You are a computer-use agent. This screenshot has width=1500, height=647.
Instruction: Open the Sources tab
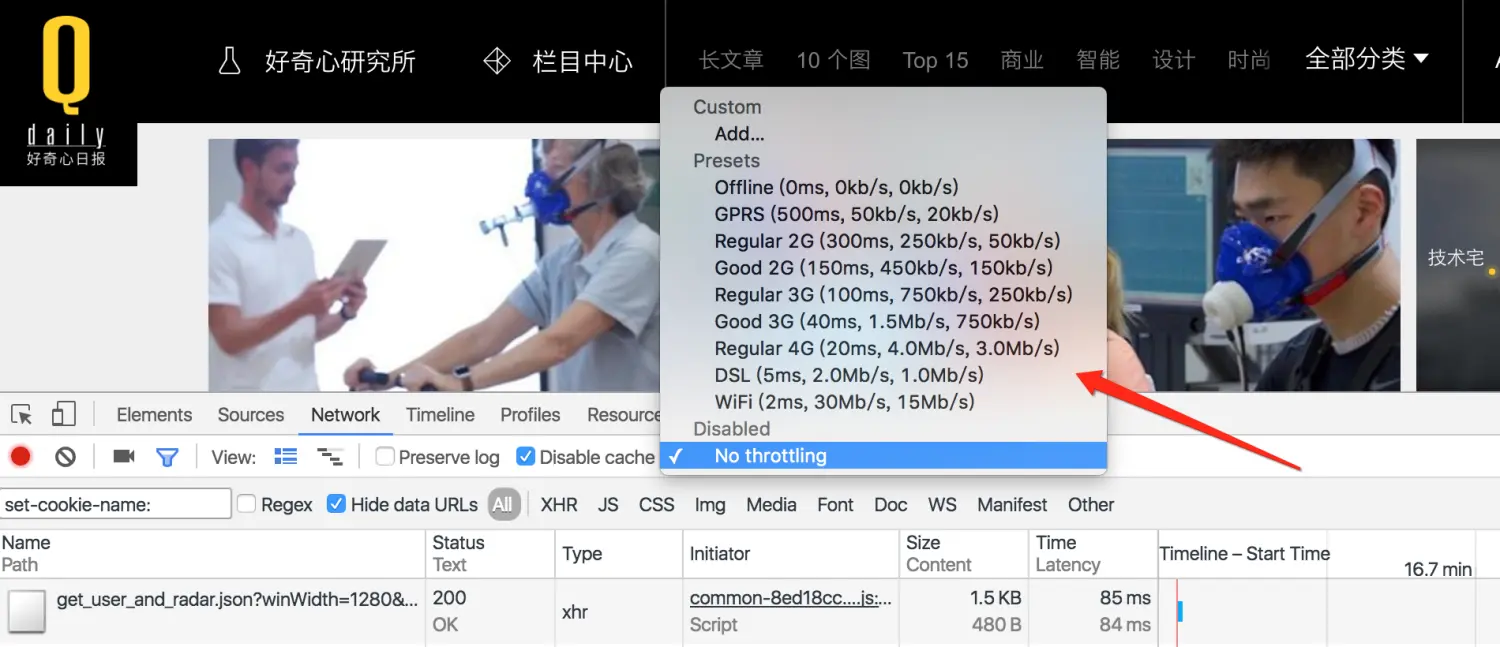click(251, 415)
